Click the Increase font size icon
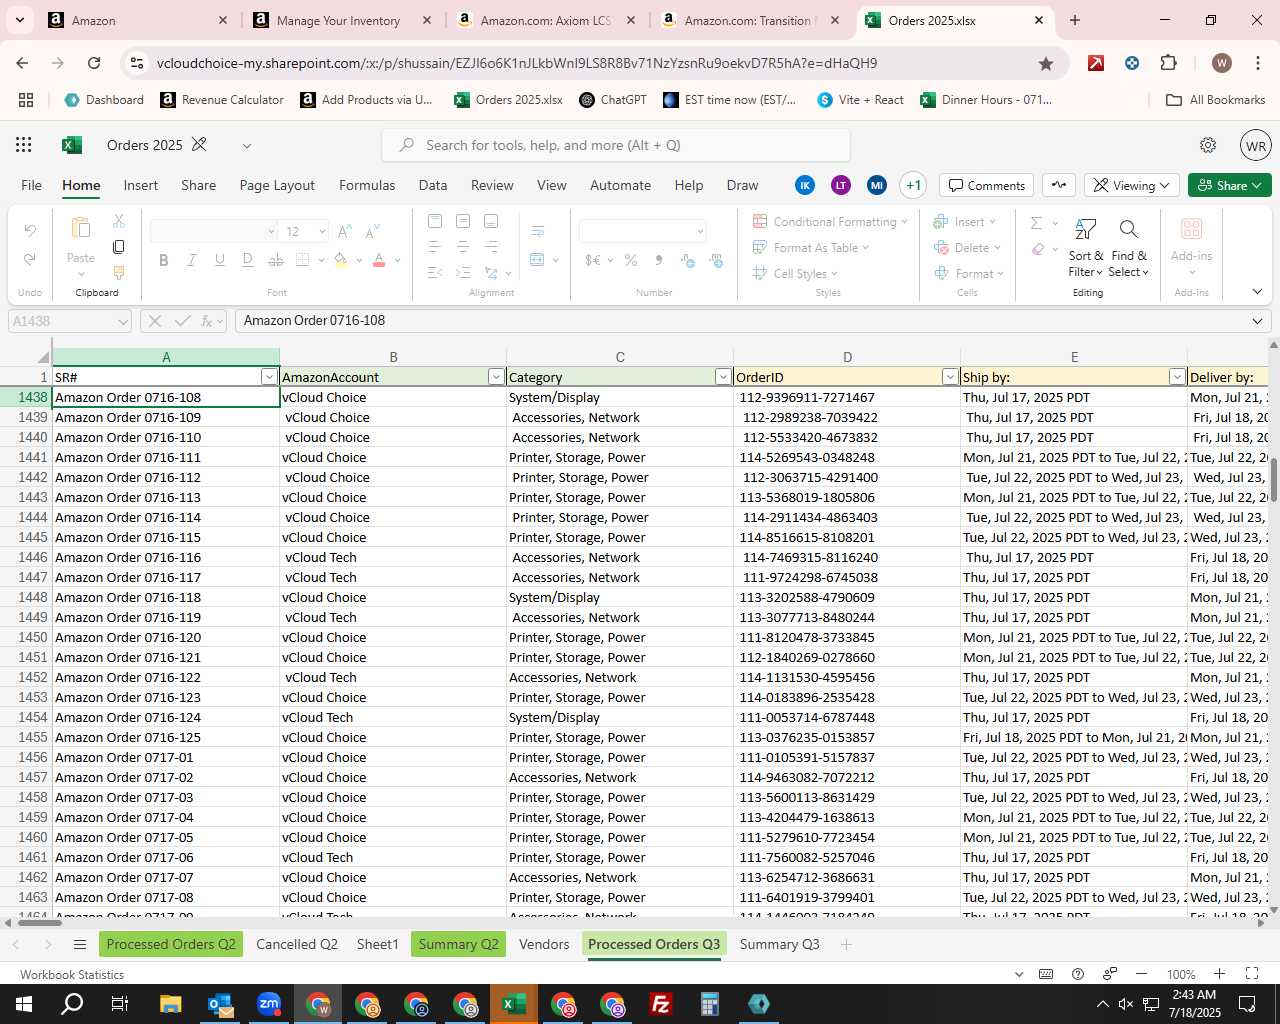Screen dimensions: 1280x1024 344,231
